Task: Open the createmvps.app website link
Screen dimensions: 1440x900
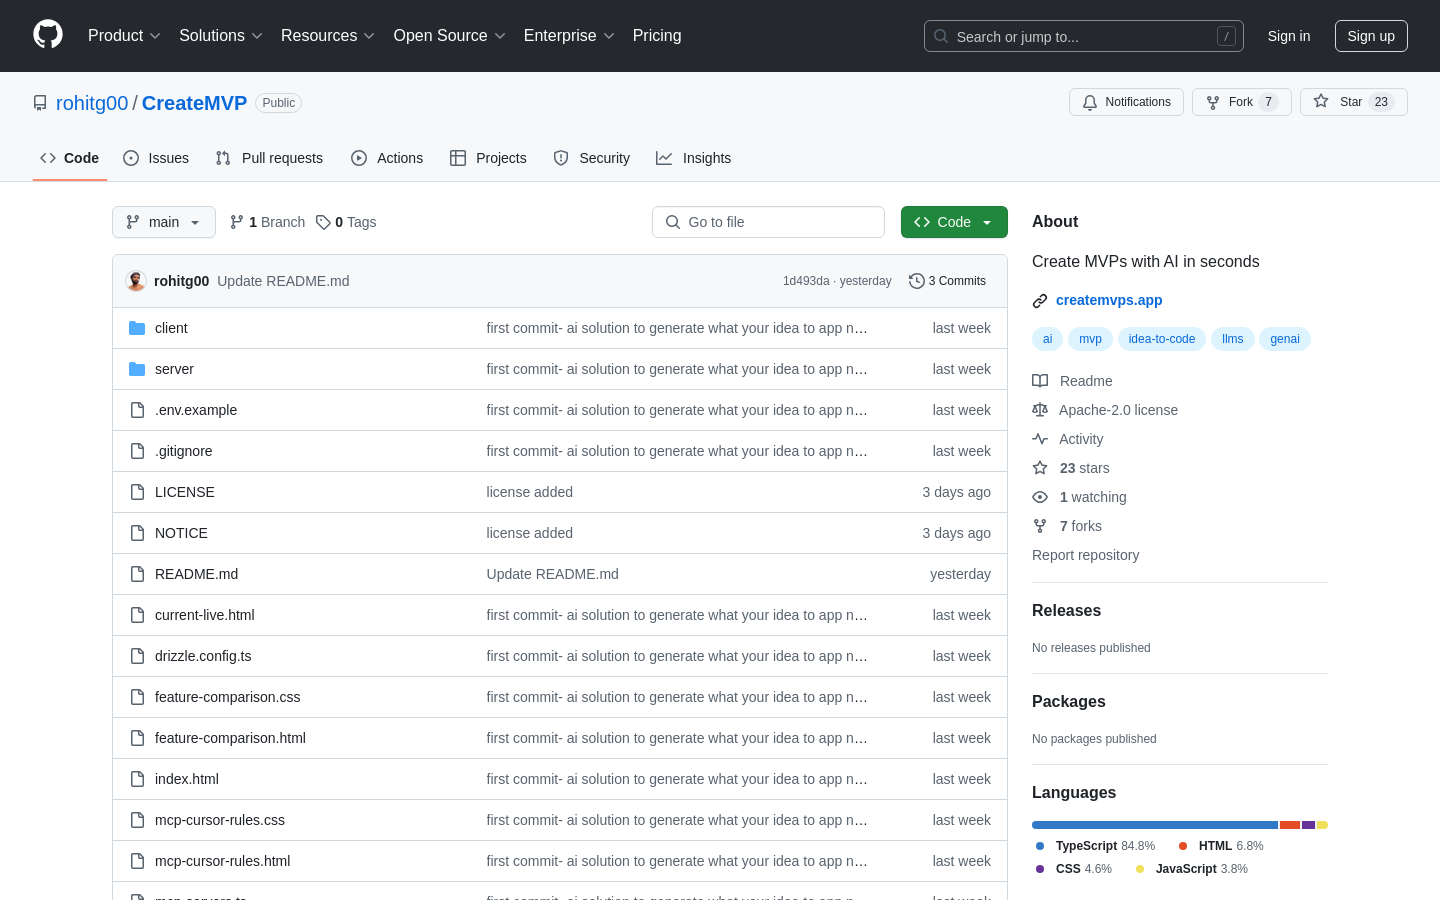Action: tap(1109, 300)
